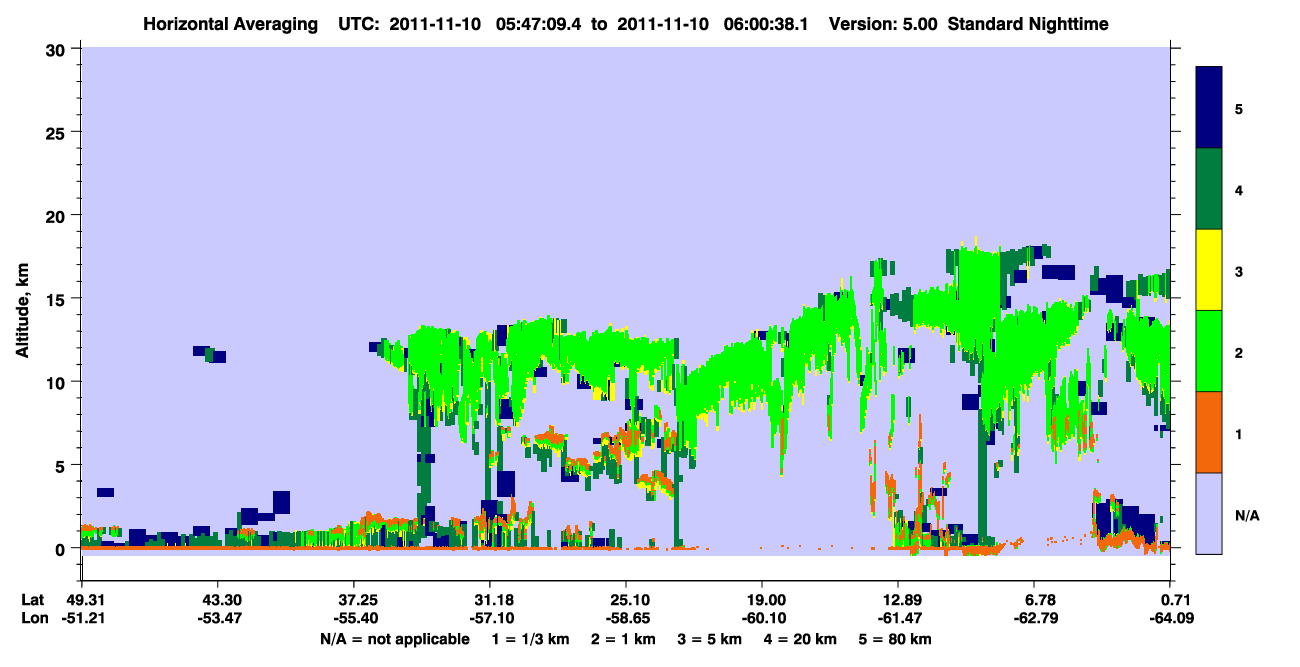
Task: Click the colorbar label 4
Action: pyautogui.click(x=1239, y=189)
